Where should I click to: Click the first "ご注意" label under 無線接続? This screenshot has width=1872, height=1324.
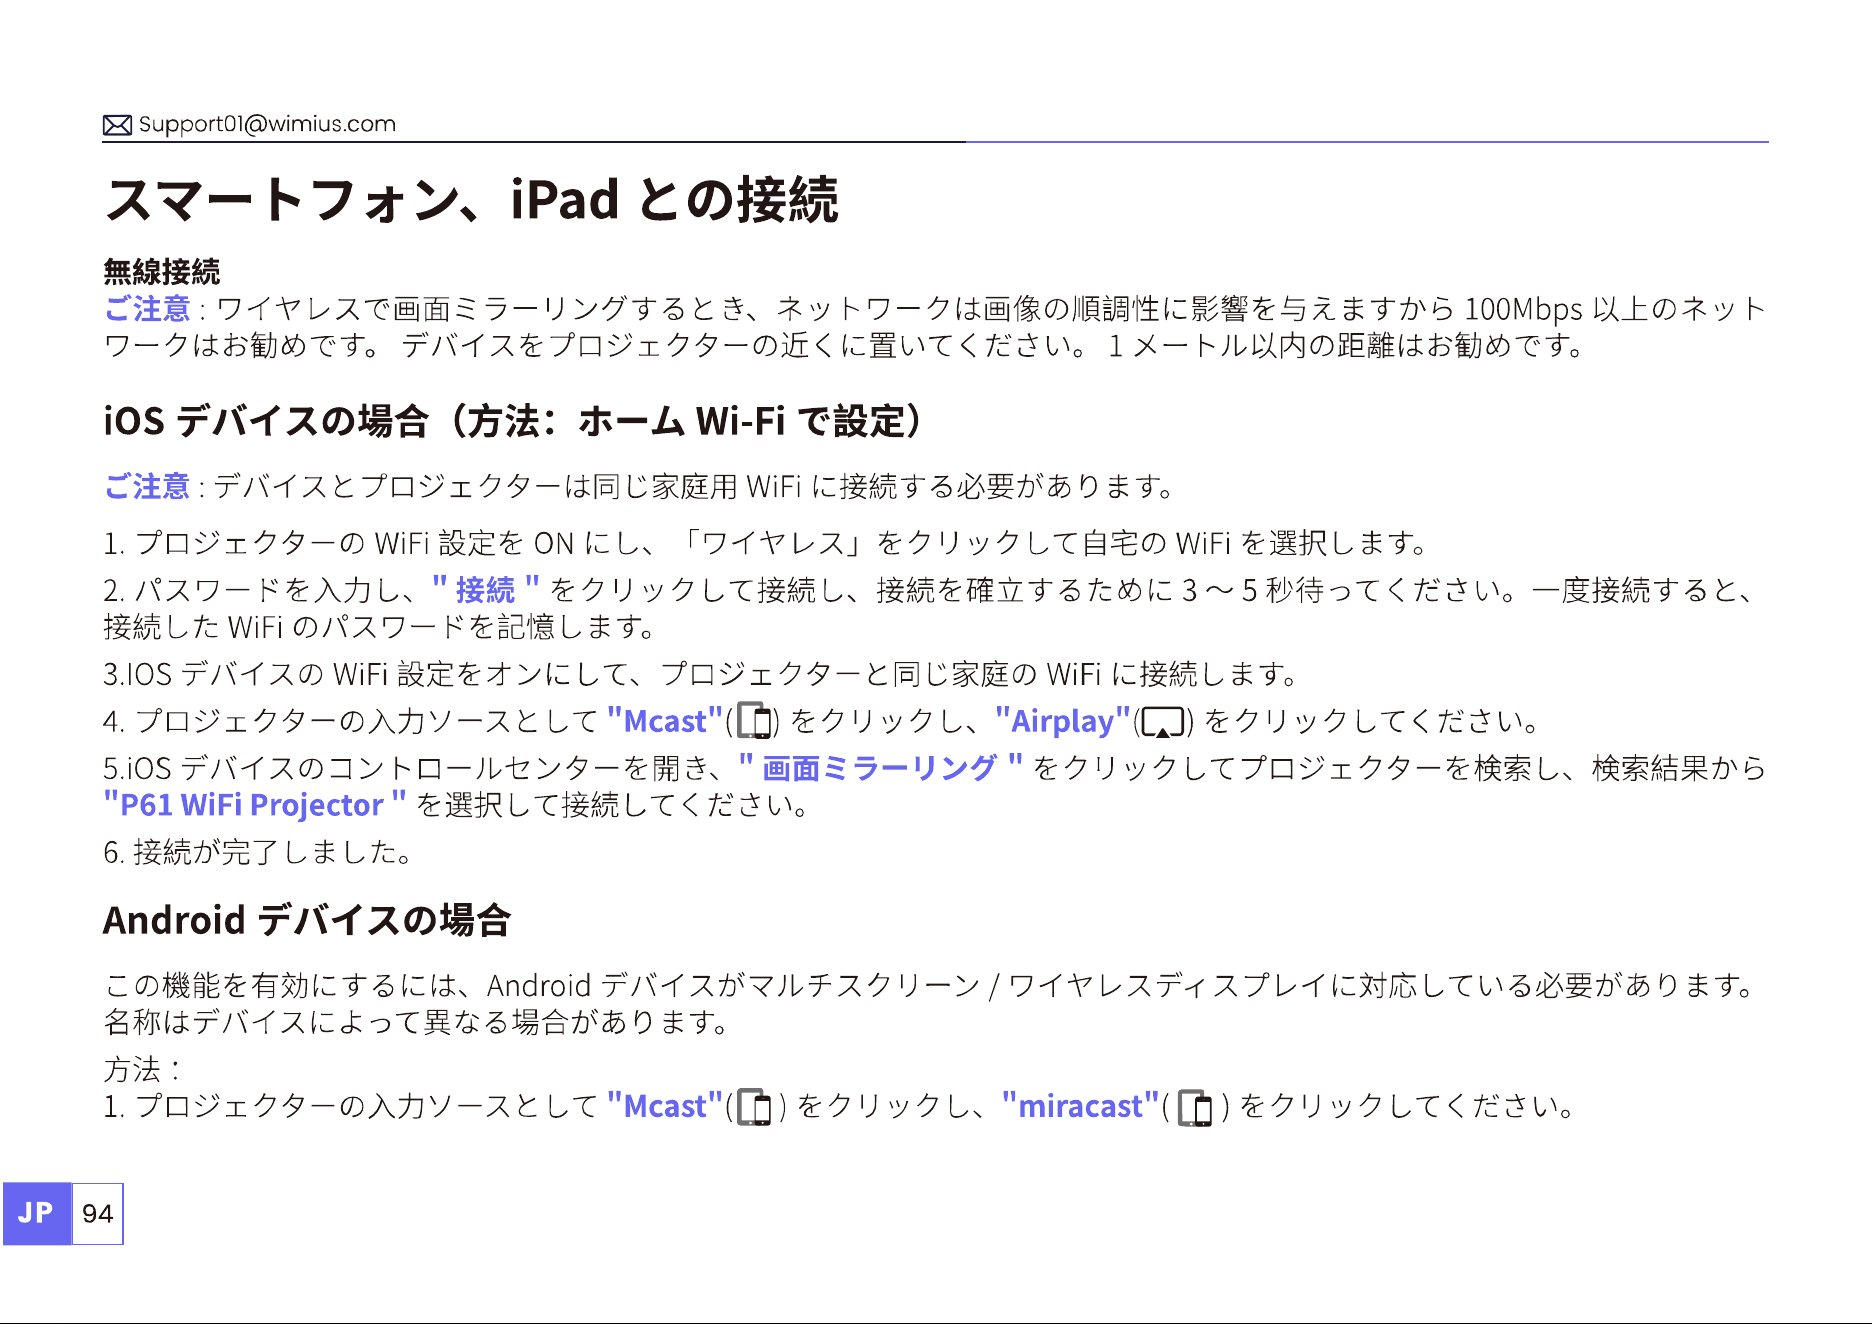[147, 309]
